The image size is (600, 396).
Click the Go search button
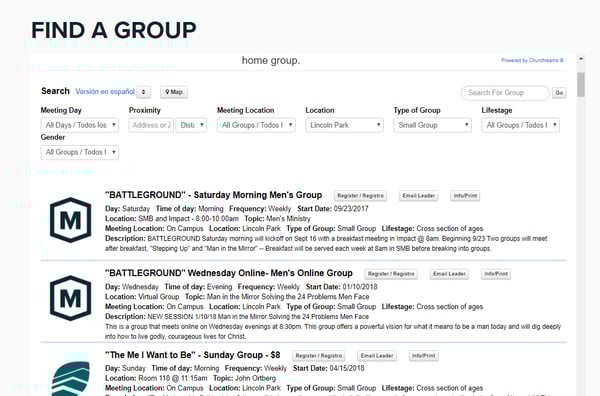point(559,93)
